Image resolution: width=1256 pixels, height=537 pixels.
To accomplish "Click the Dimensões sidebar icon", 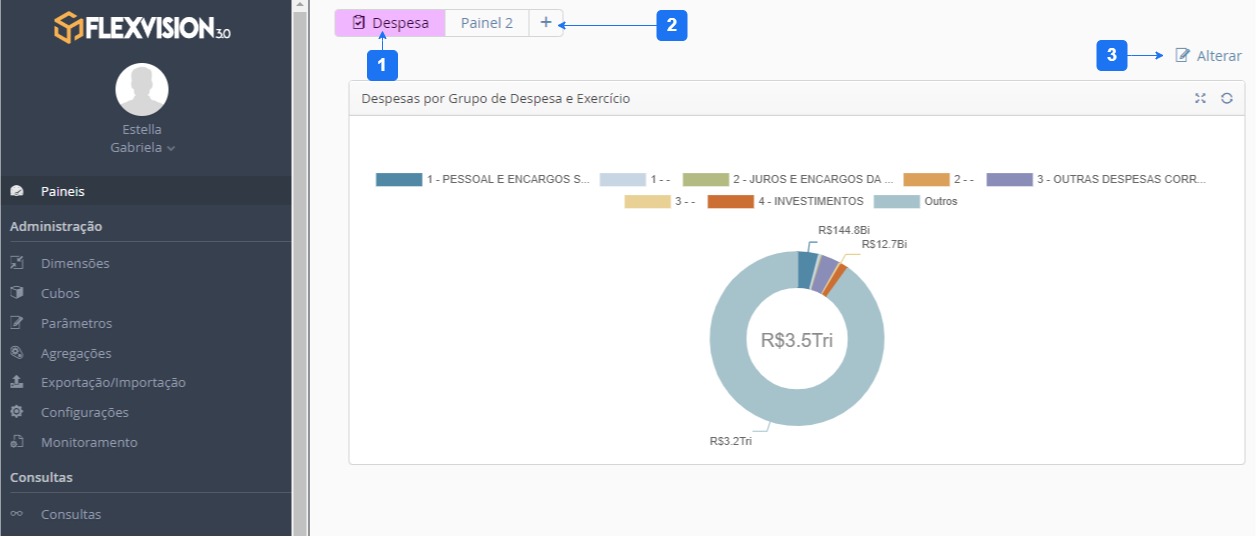I will (x=17, y=264).
